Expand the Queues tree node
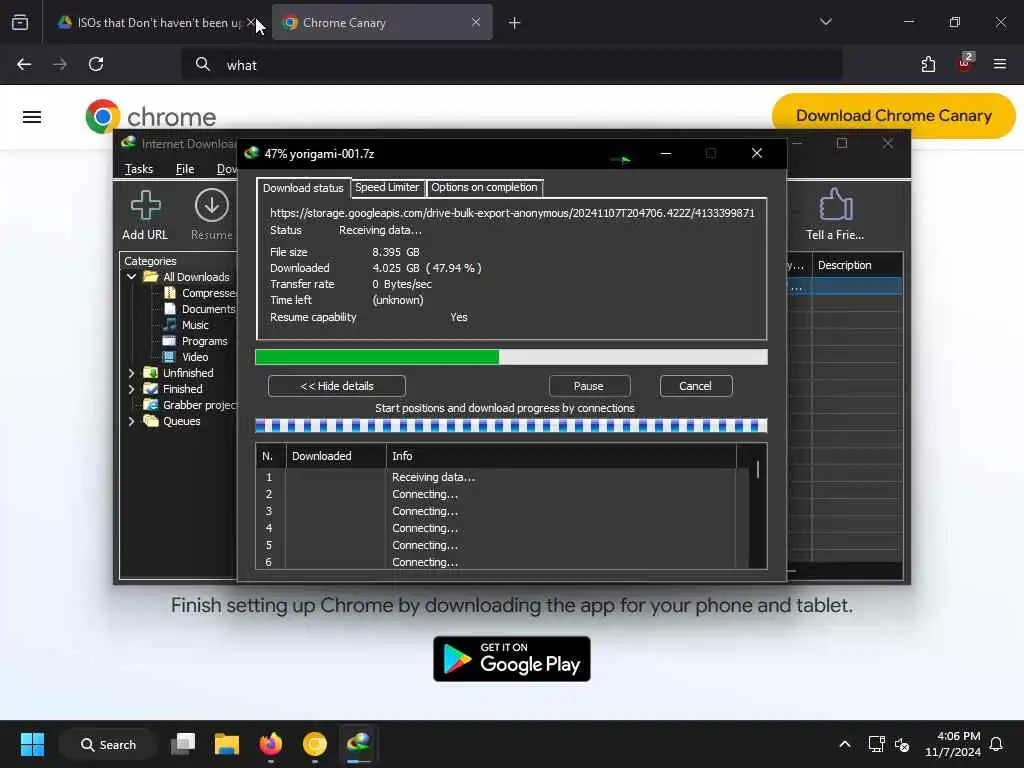The width and height of the screenshot is (1024, 768). pos(131,421)
